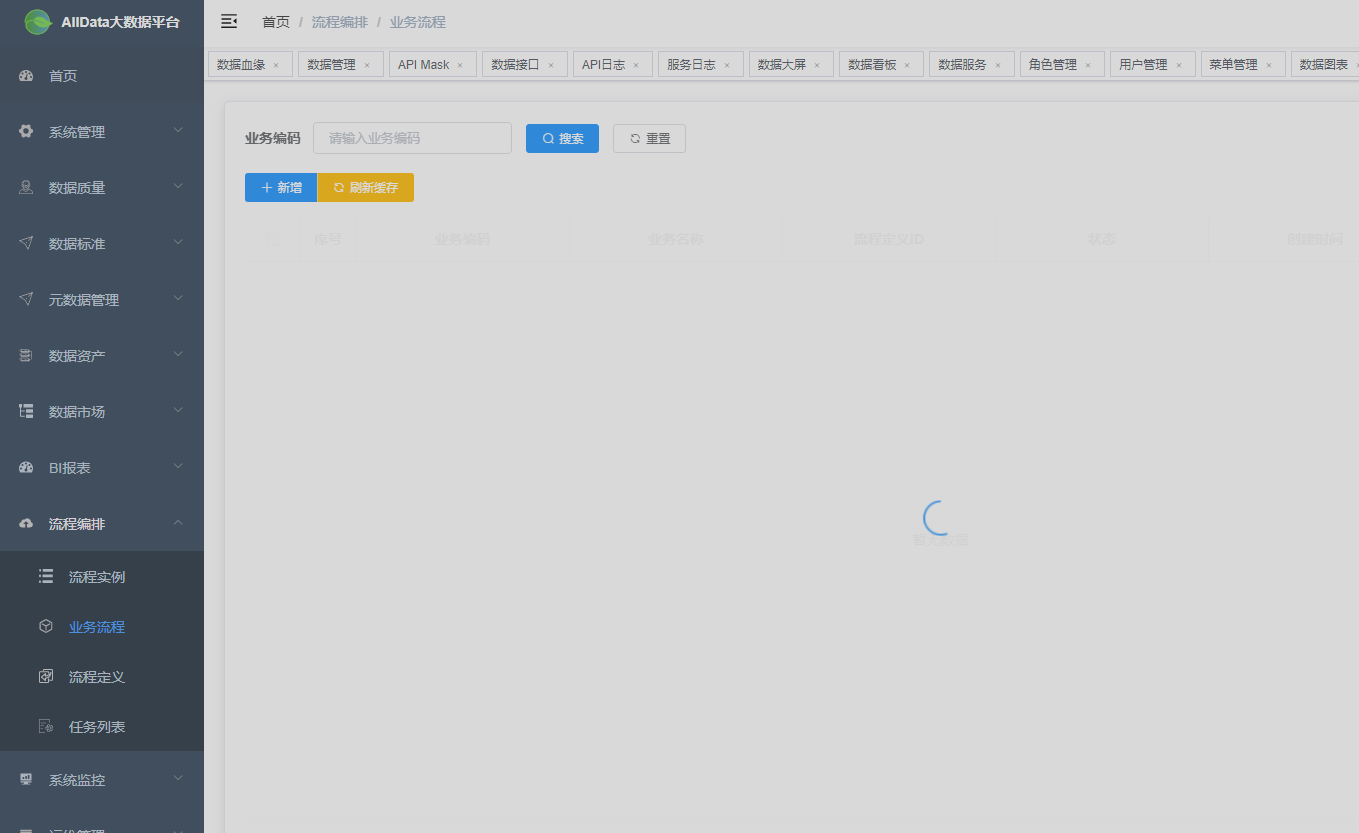
Task: Collapse the 流程编排 menu chevron
Action: [x=178, y=523]
